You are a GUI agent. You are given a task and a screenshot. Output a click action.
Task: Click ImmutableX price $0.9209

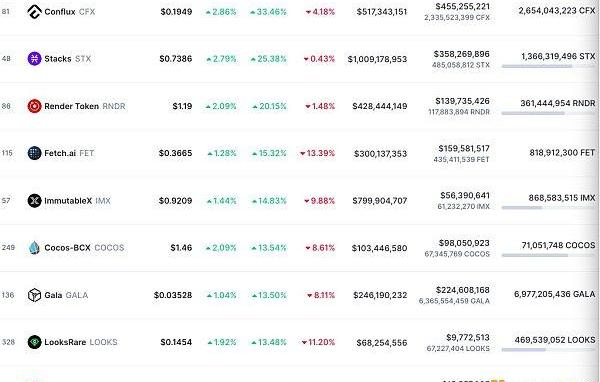pyautogui.click(x=175, y=201)
